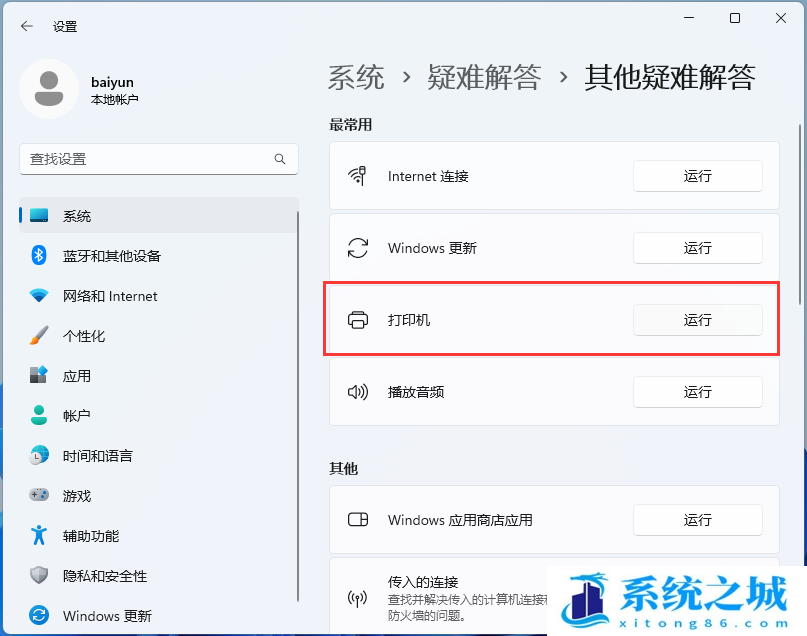The height and width of the screenshot is (636, 807).
Task: Open 辅助功能 settings
Action: [x=159, y=536]
